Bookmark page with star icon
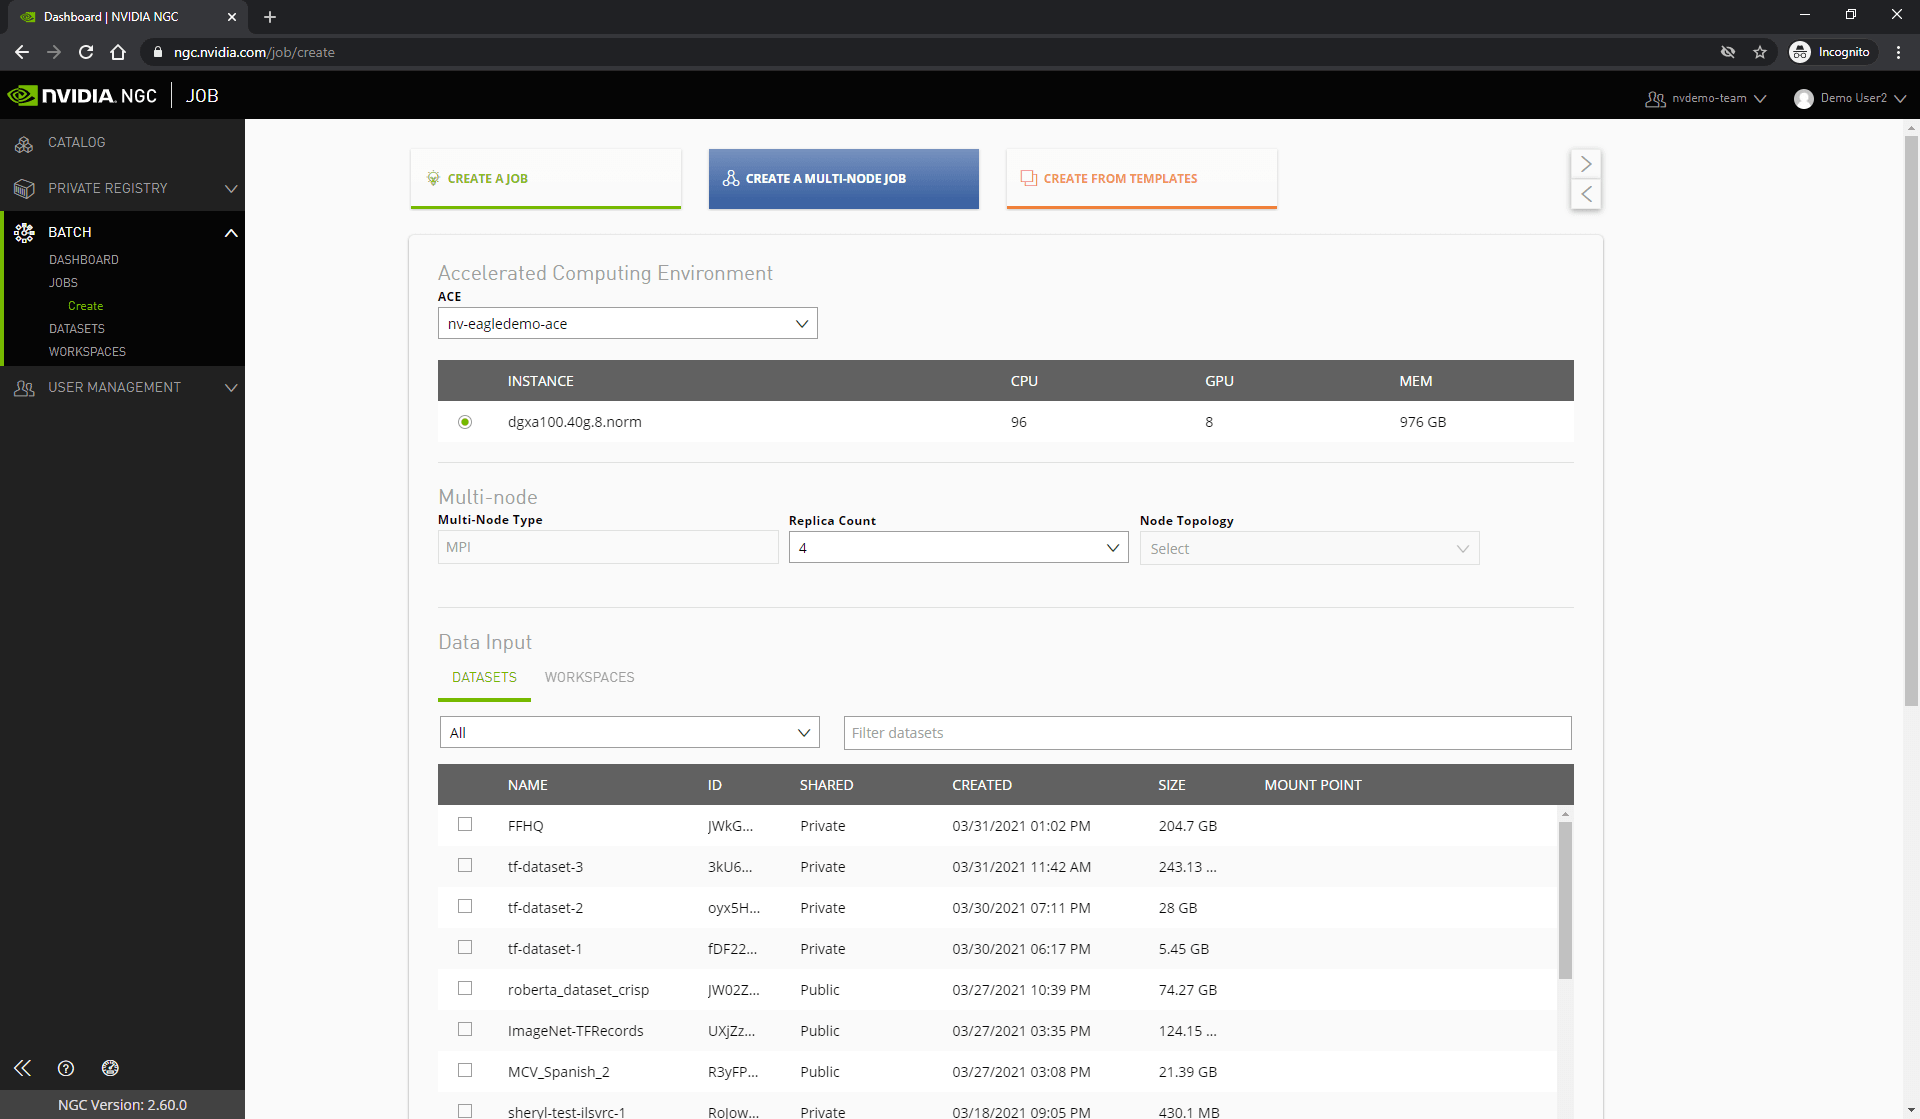This screenshot has width=1920, height=1119. [x=1760, y=52]
